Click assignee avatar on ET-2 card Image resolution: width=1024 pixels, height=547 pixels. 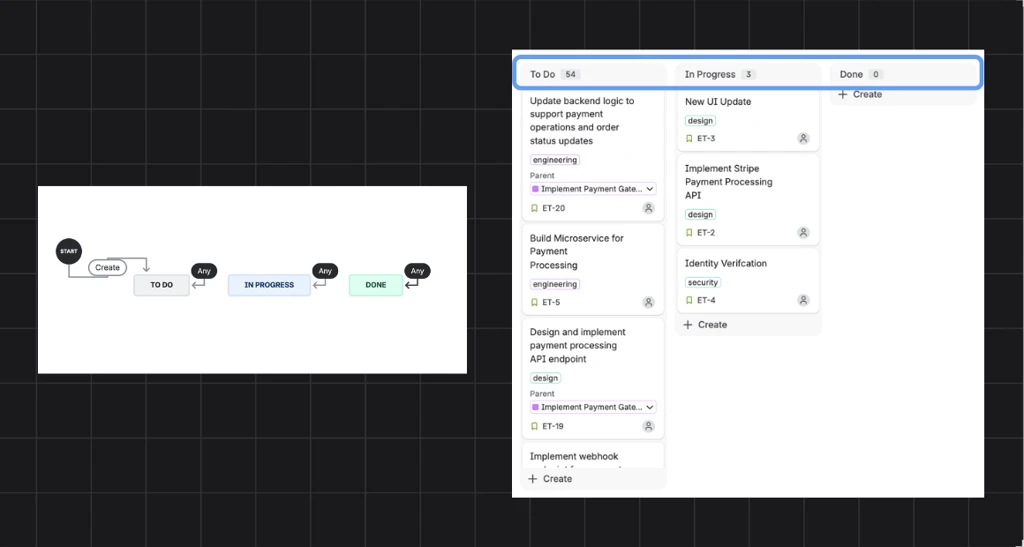pos(803,232)
